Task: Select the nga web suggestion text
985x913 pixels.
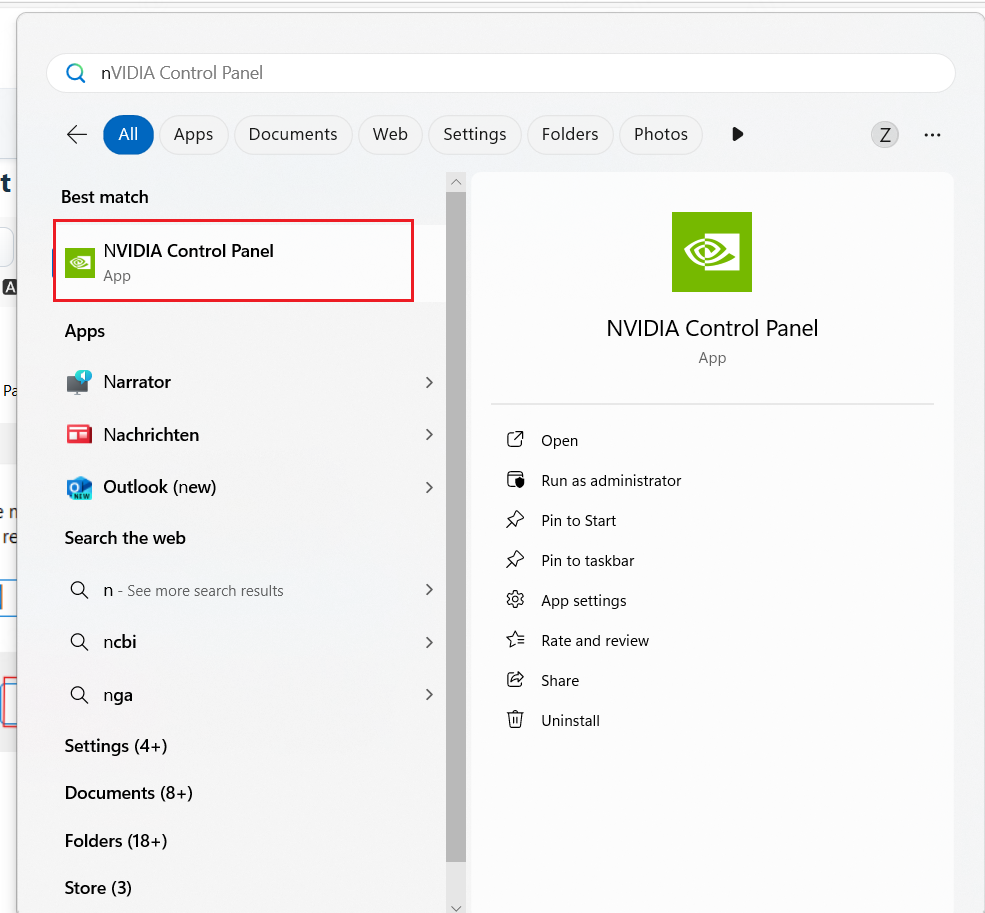Action: click(117, 696)
